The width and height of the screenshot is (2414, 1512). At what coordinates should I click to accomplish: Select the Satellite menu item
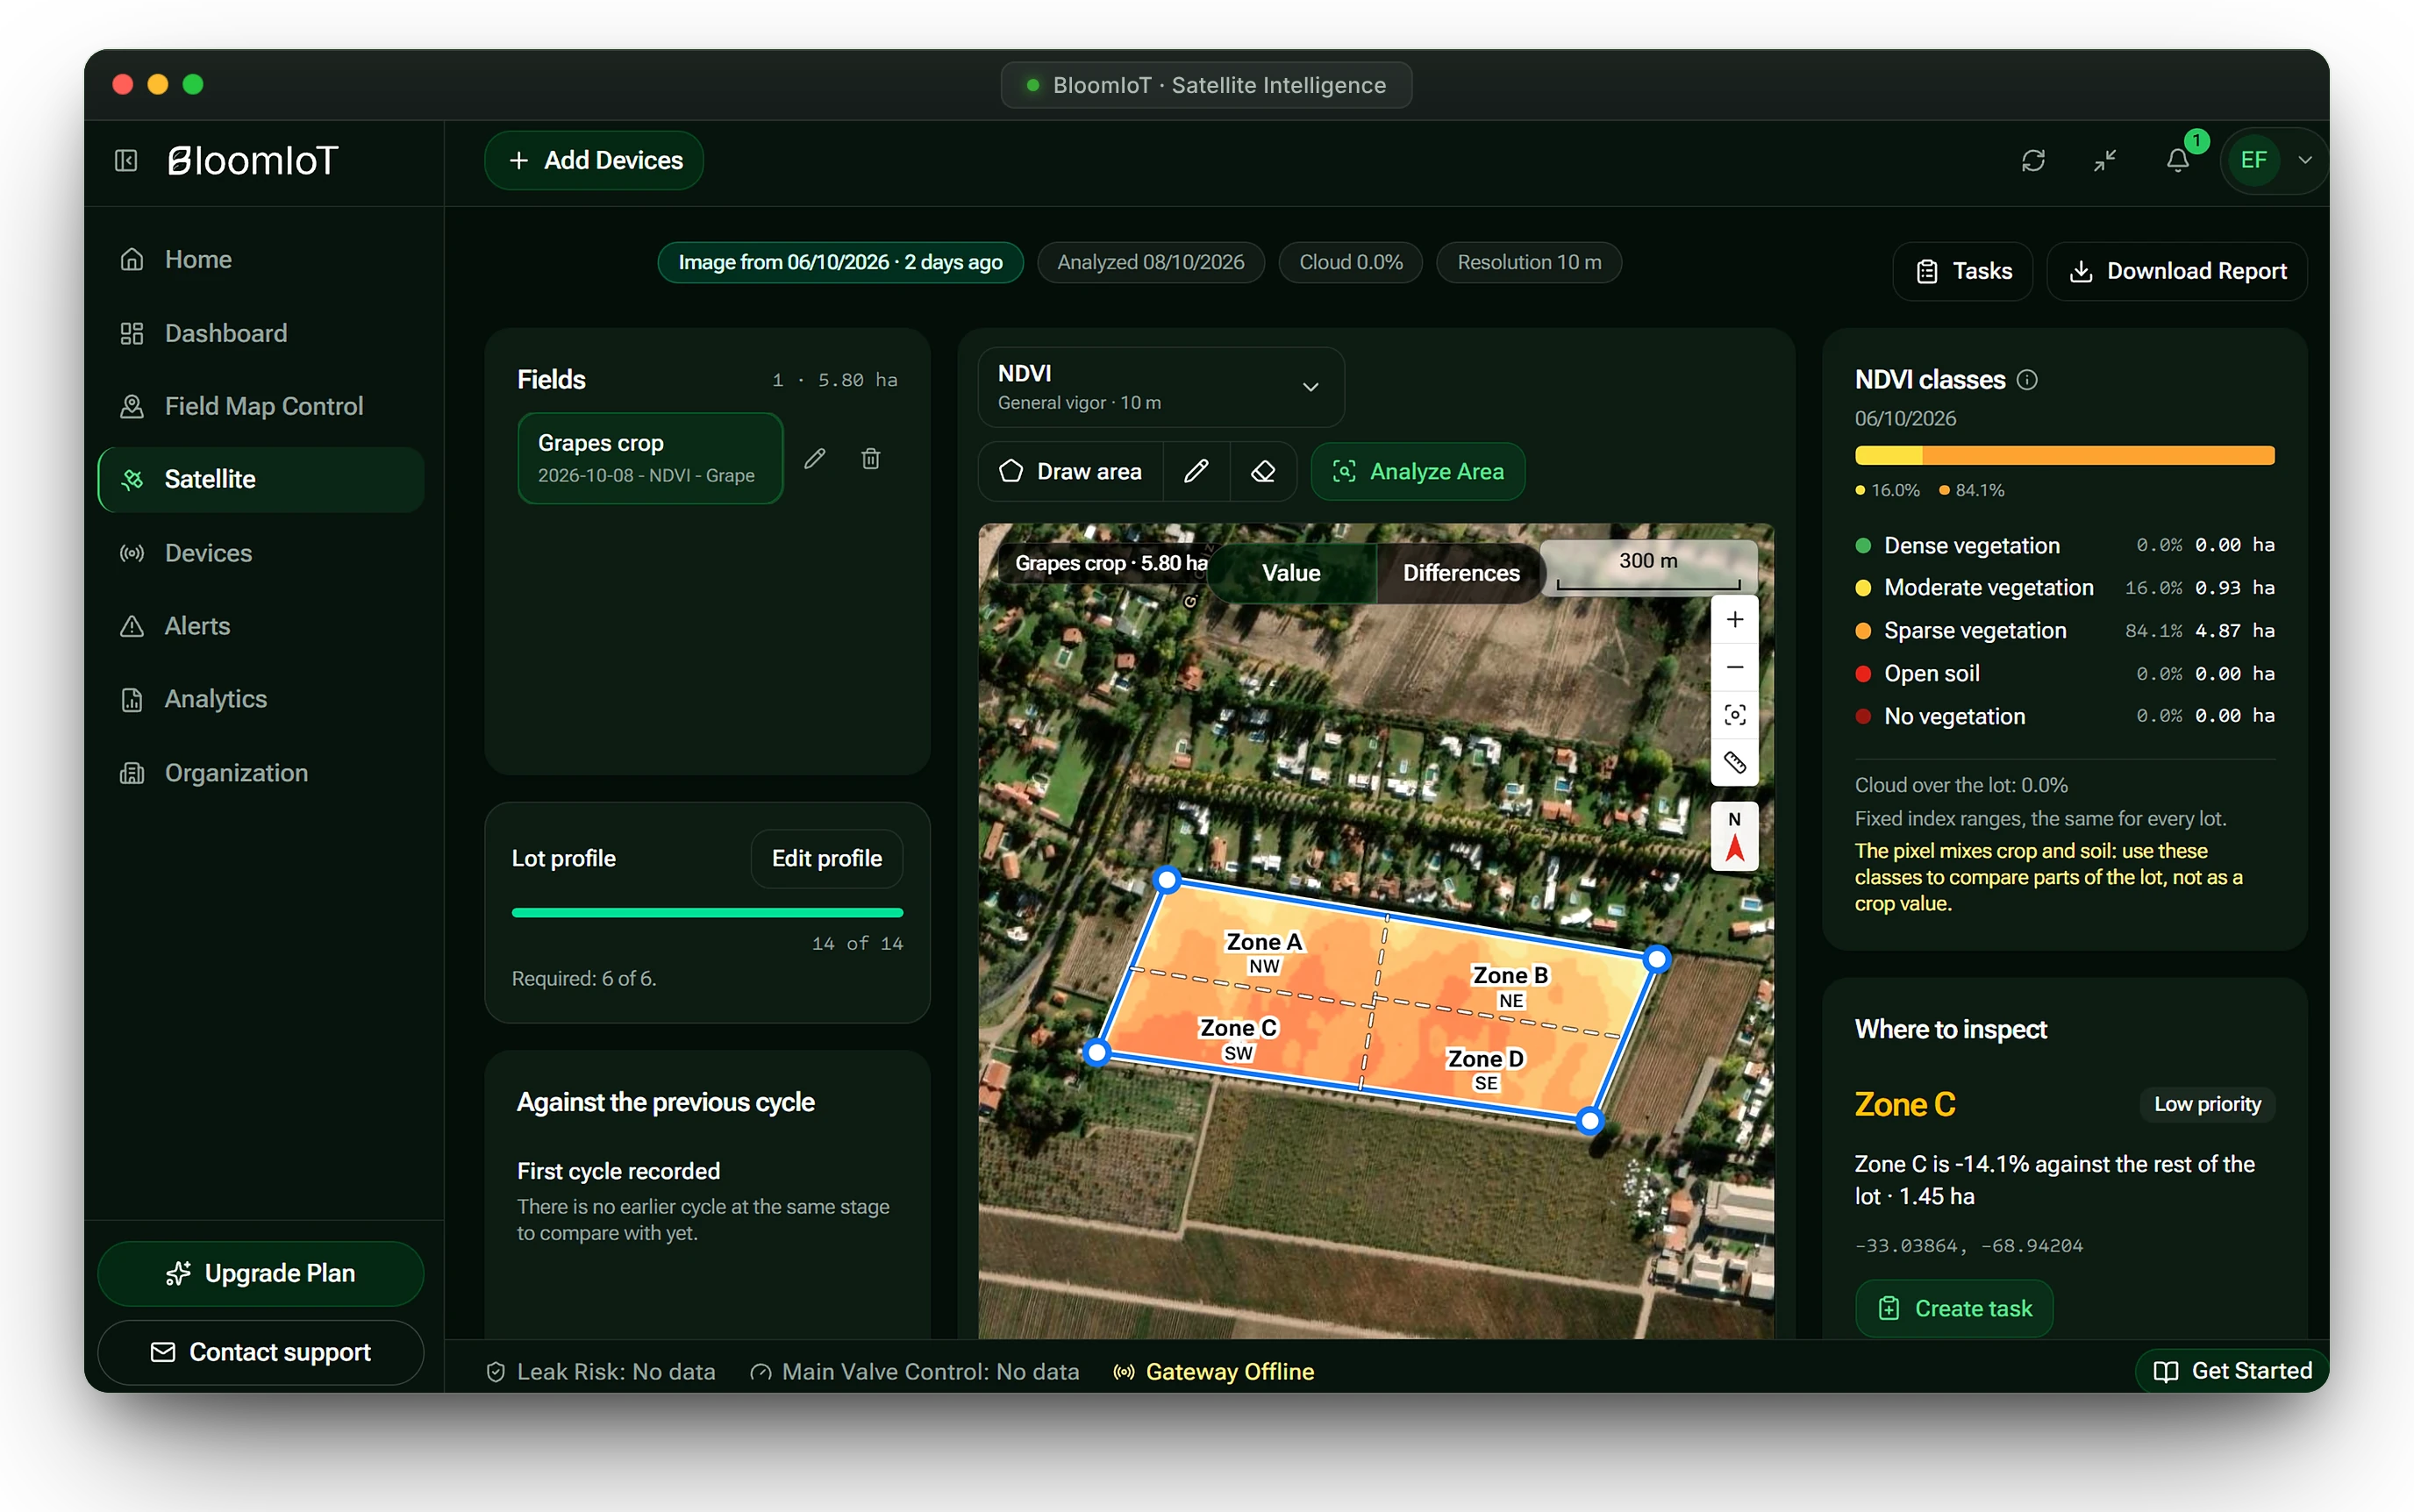click(261, 480)
